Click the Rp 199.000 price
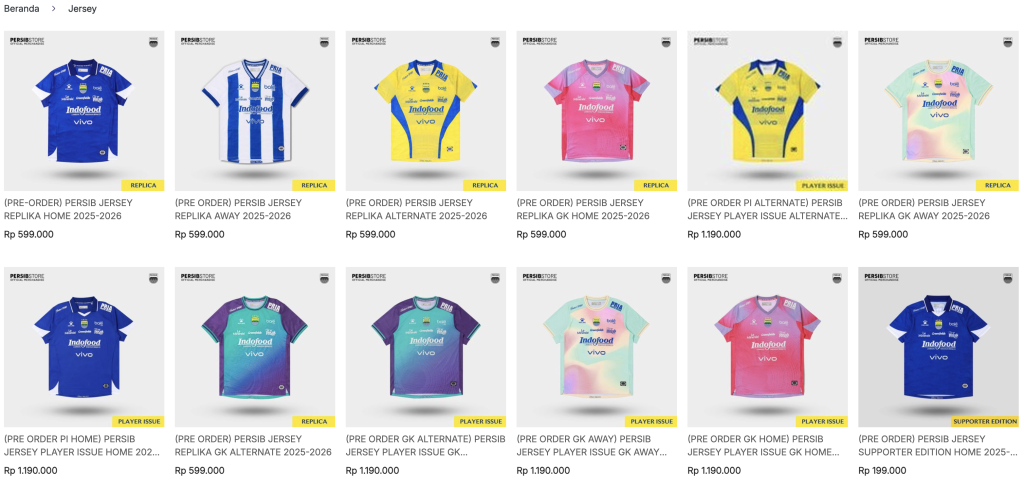The width and height of the screenshot is (1024, 492). 883,470
